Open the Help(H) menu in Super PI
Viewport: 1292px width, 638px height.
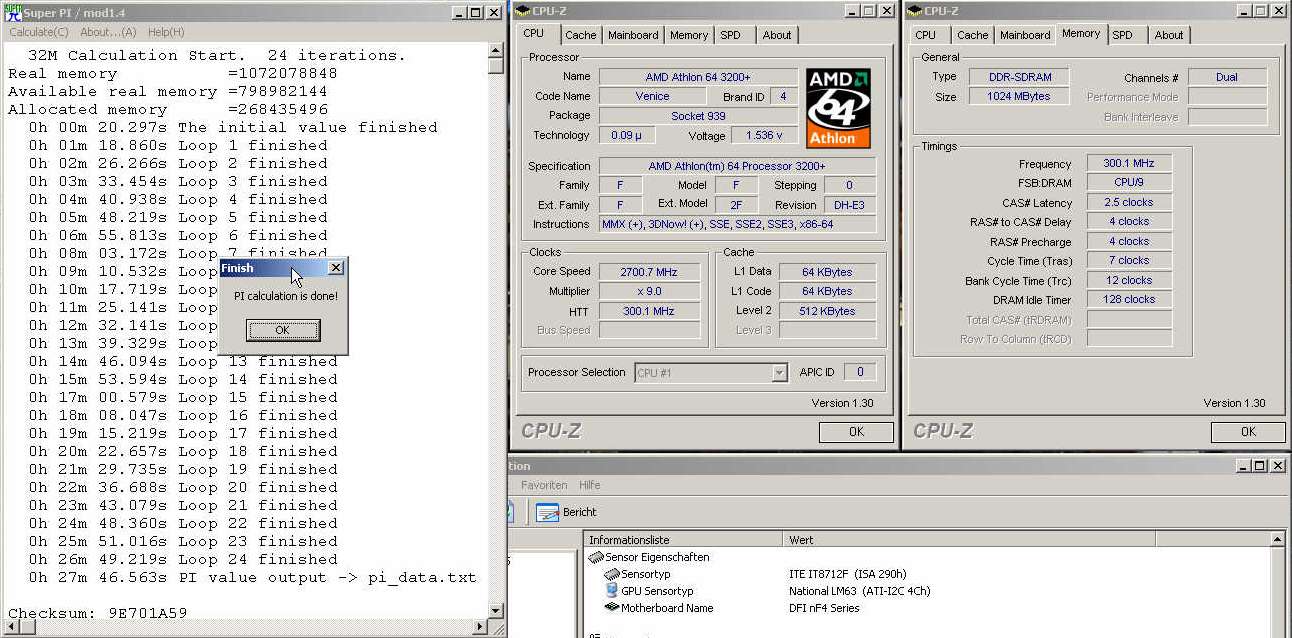point(166,32)
